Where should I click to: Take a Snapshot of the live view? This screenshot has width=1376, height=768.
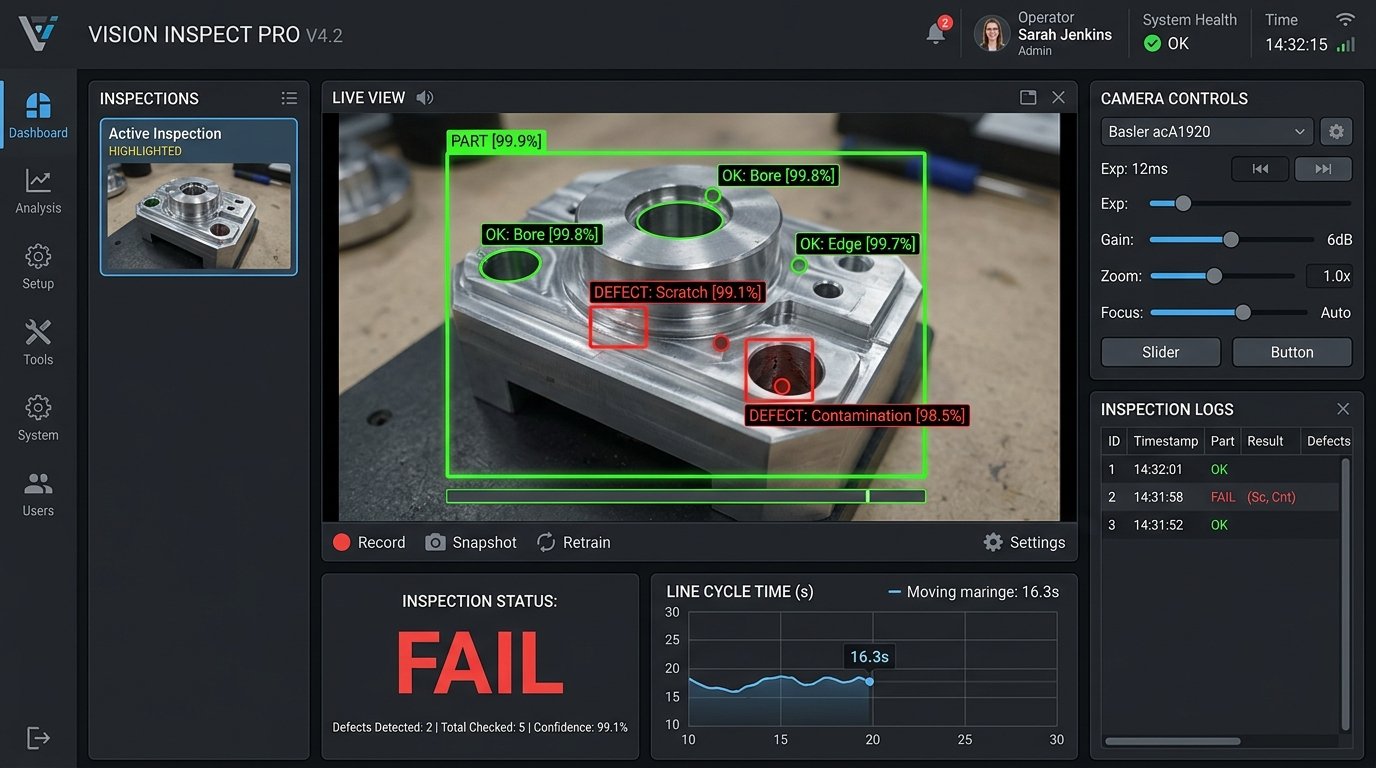click(471, 542)
